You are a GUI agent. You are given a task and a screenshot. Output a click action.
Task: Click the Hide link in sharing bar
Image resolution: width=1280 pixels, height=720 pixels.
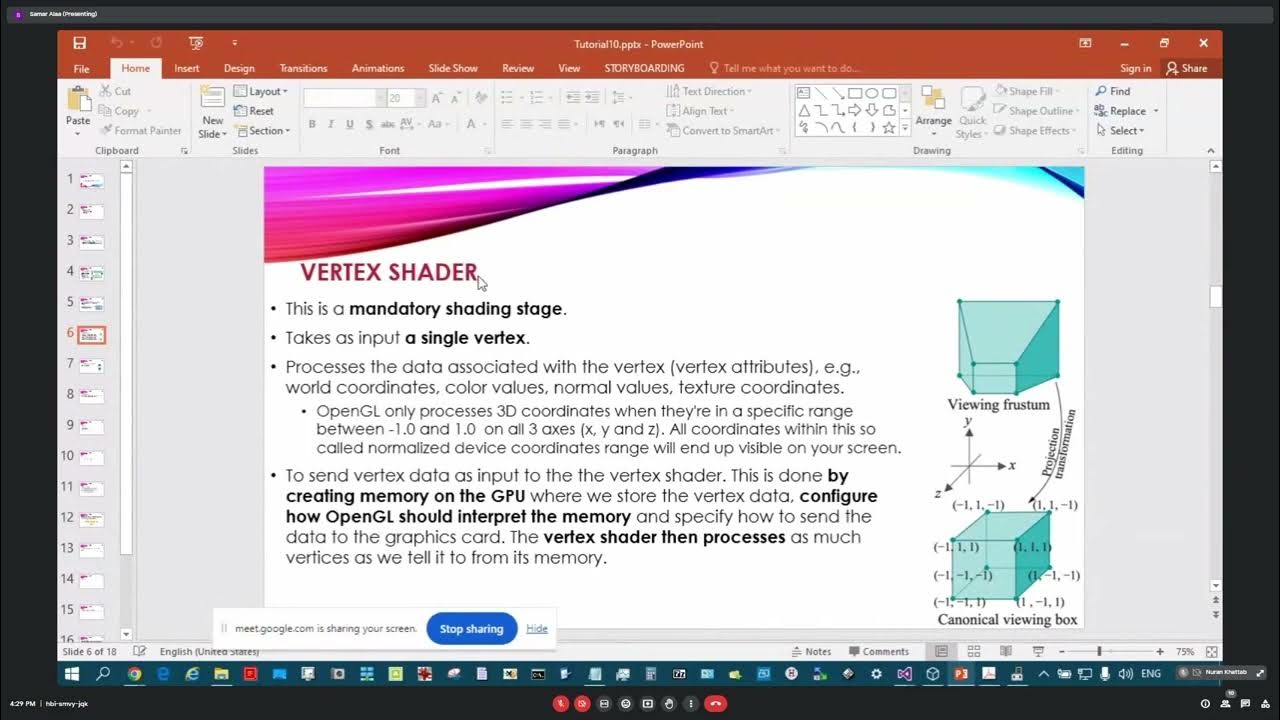click(537, 629)
